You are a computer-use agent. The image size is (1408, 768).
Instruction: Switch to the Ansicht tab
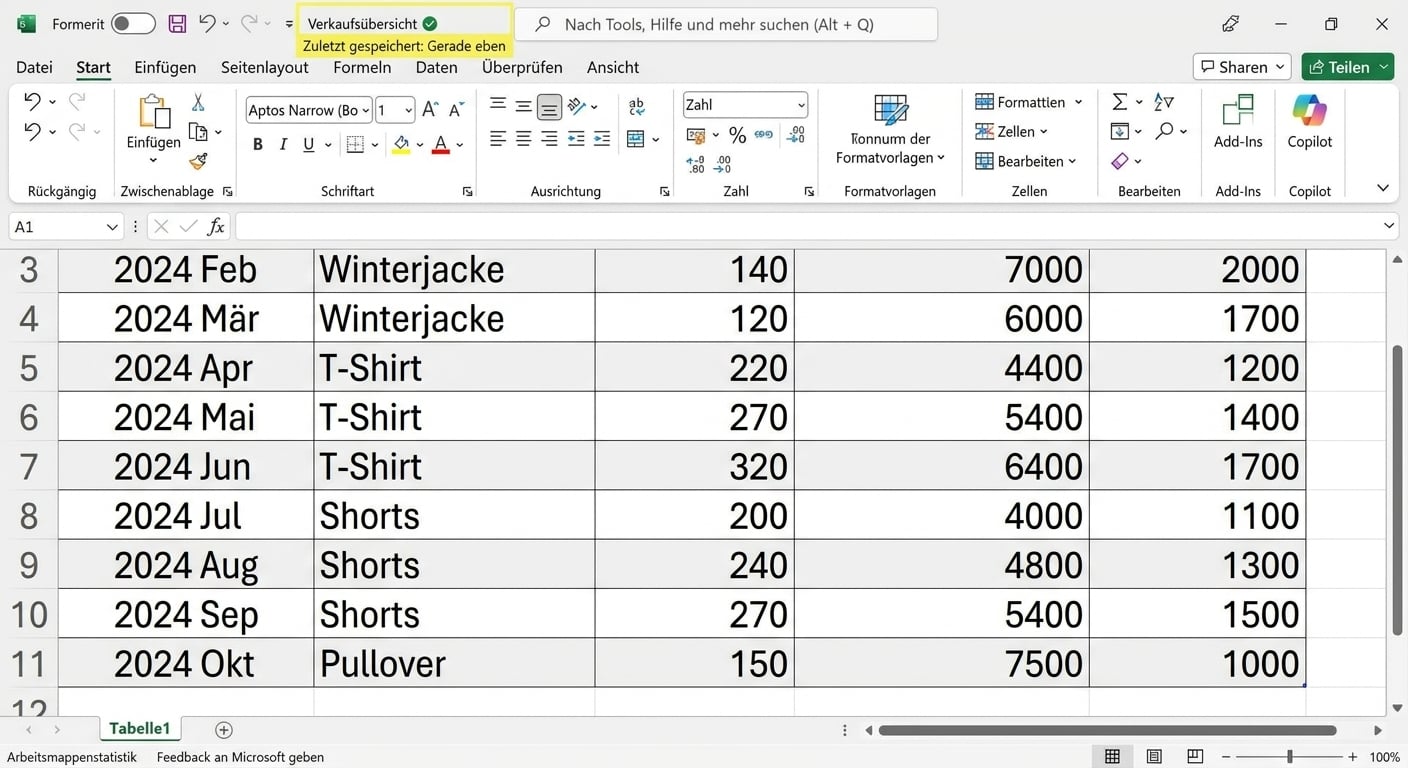(x=613, y=67)
